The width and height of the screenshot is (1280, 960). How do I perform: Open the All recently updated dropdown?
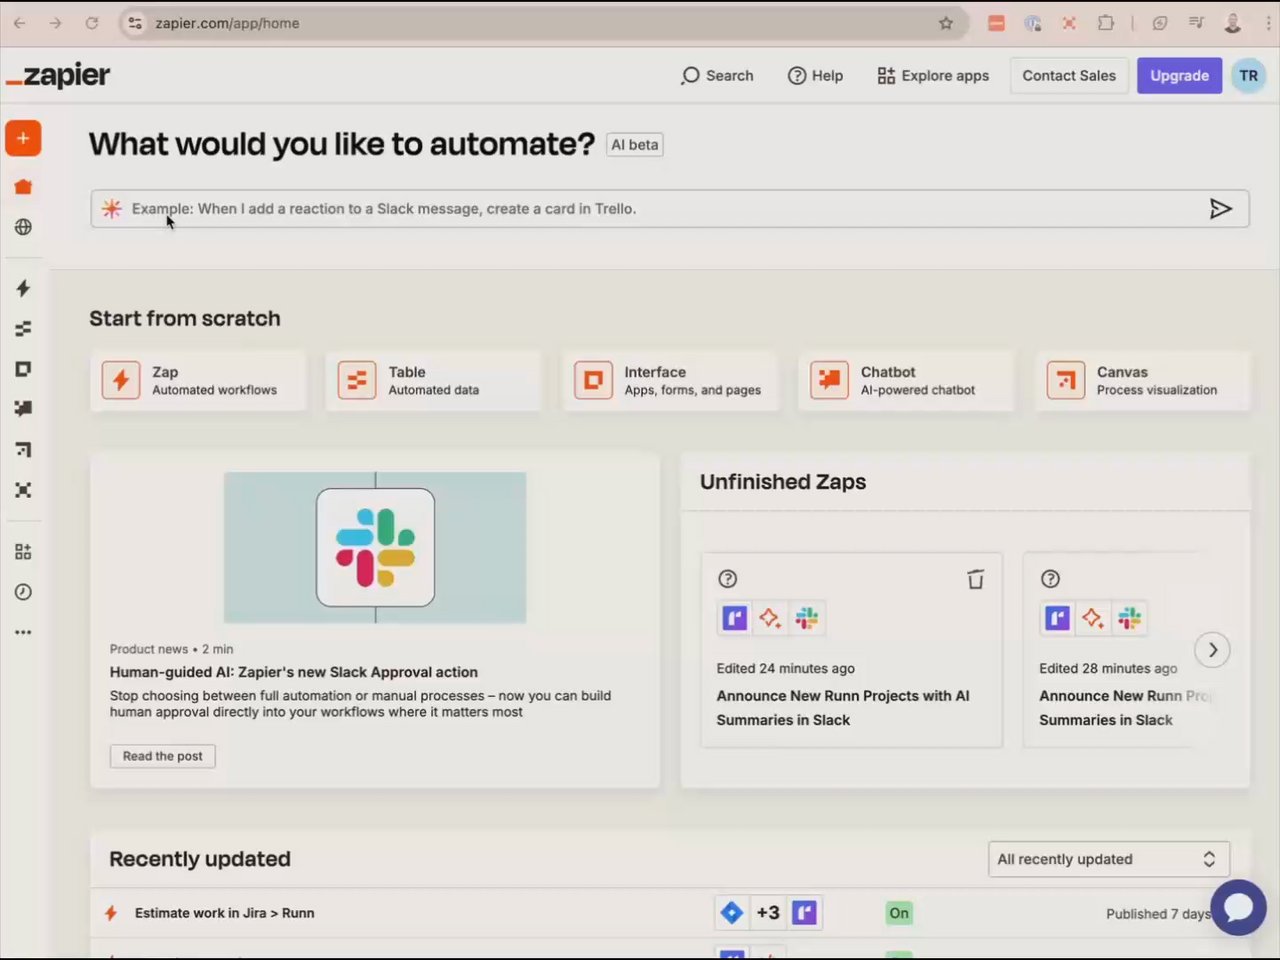1109,859
